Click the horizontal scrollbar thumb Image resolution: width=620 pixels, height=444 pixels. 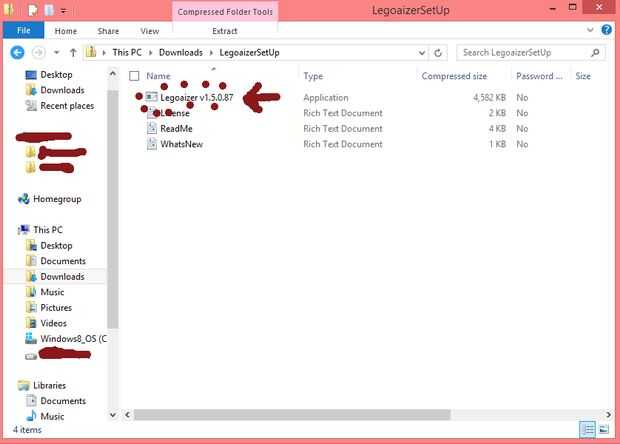292,414
